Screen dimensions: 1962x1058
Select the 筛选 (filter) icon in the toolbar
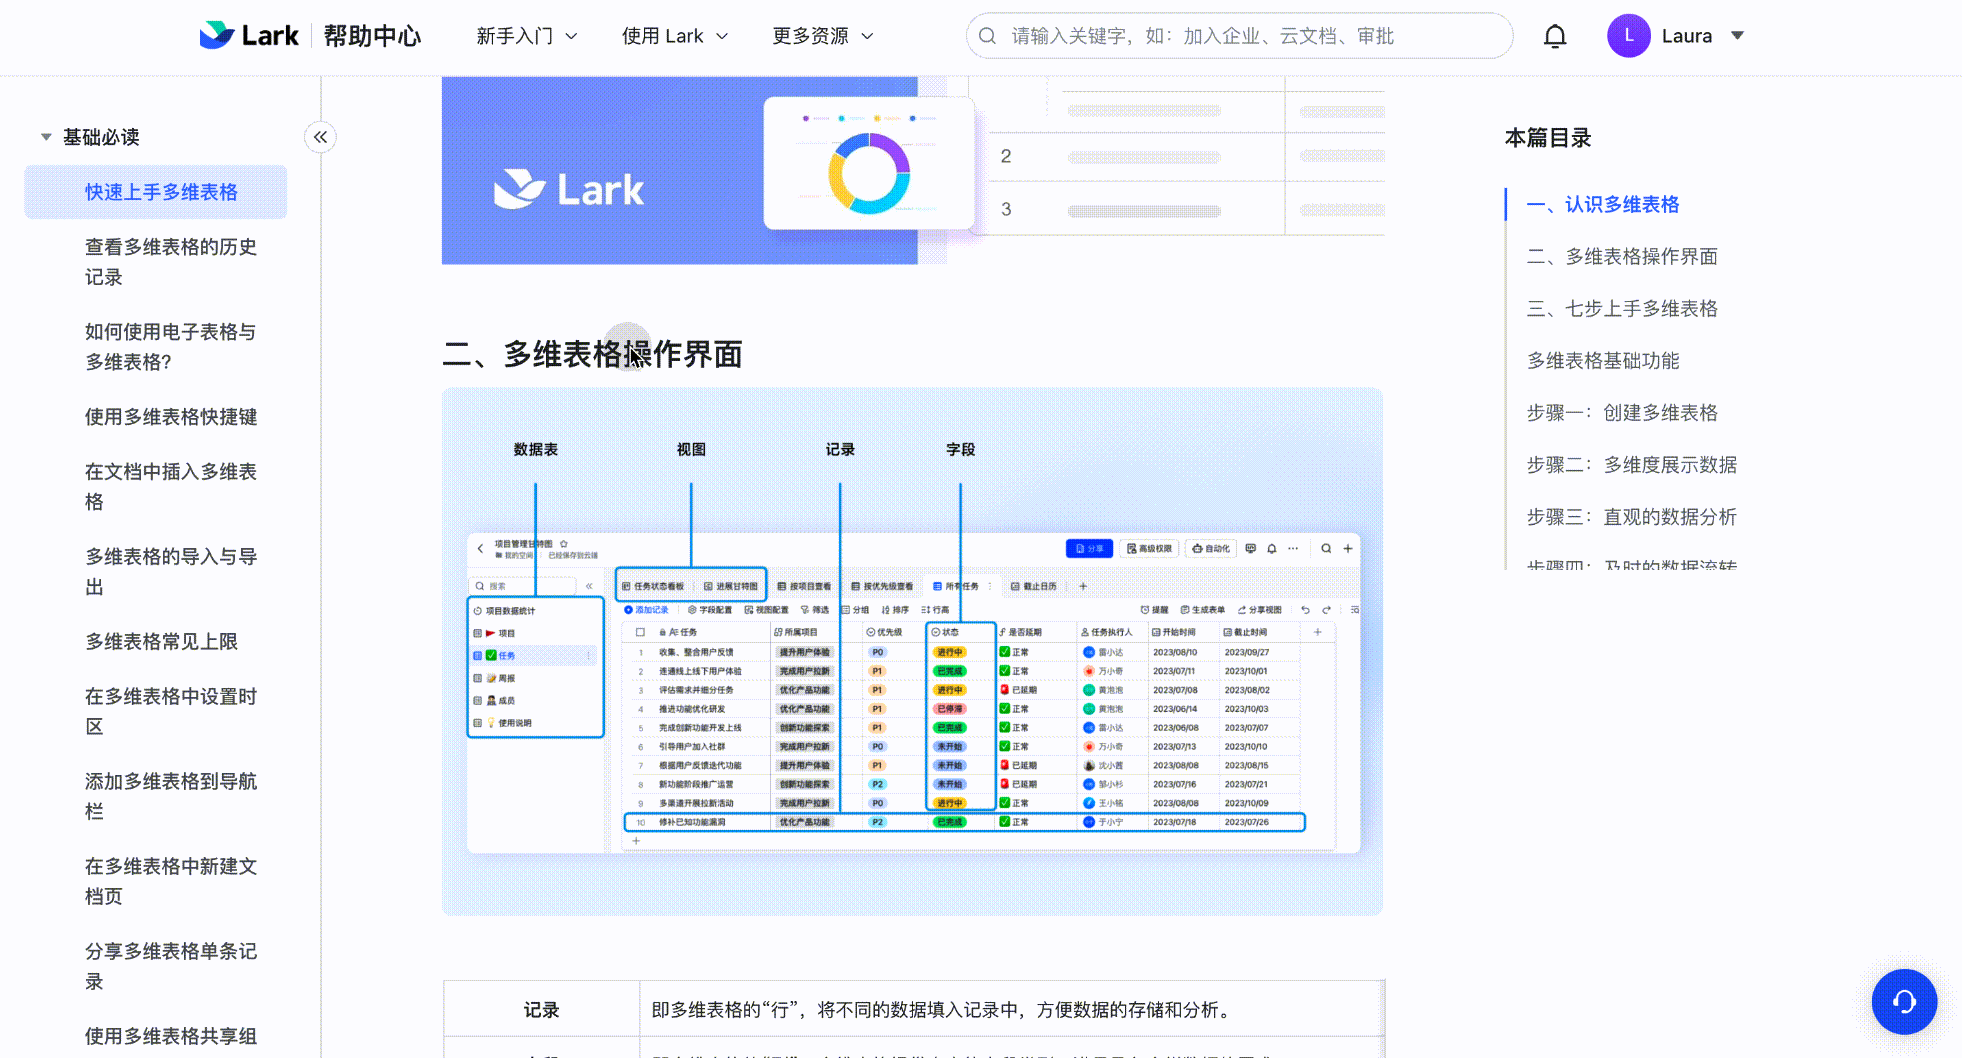pyautogui.click(x=805, y=609)
